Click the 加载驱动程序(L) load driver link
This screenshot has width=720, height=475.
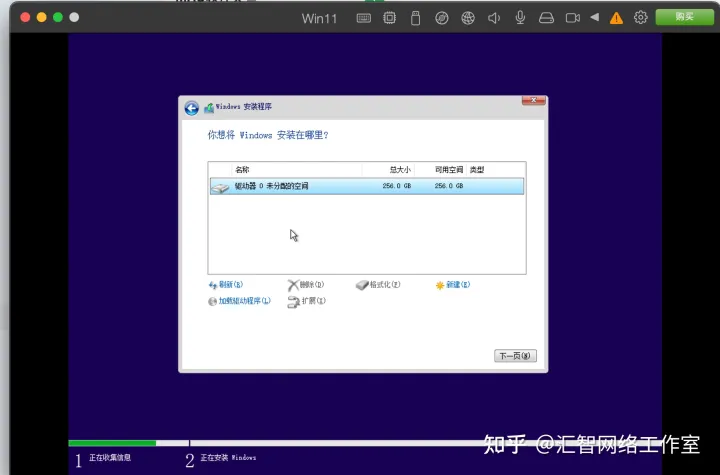(x=239, y=301)
